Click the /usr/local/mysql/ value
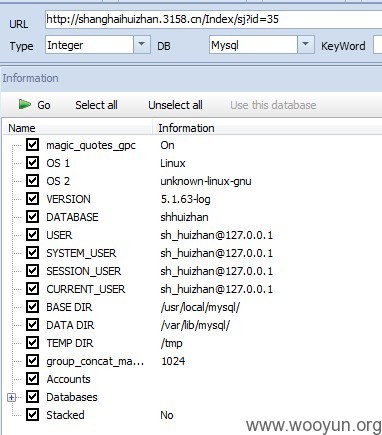The width and height of the screenshot is (382, 435). point(200,307)
